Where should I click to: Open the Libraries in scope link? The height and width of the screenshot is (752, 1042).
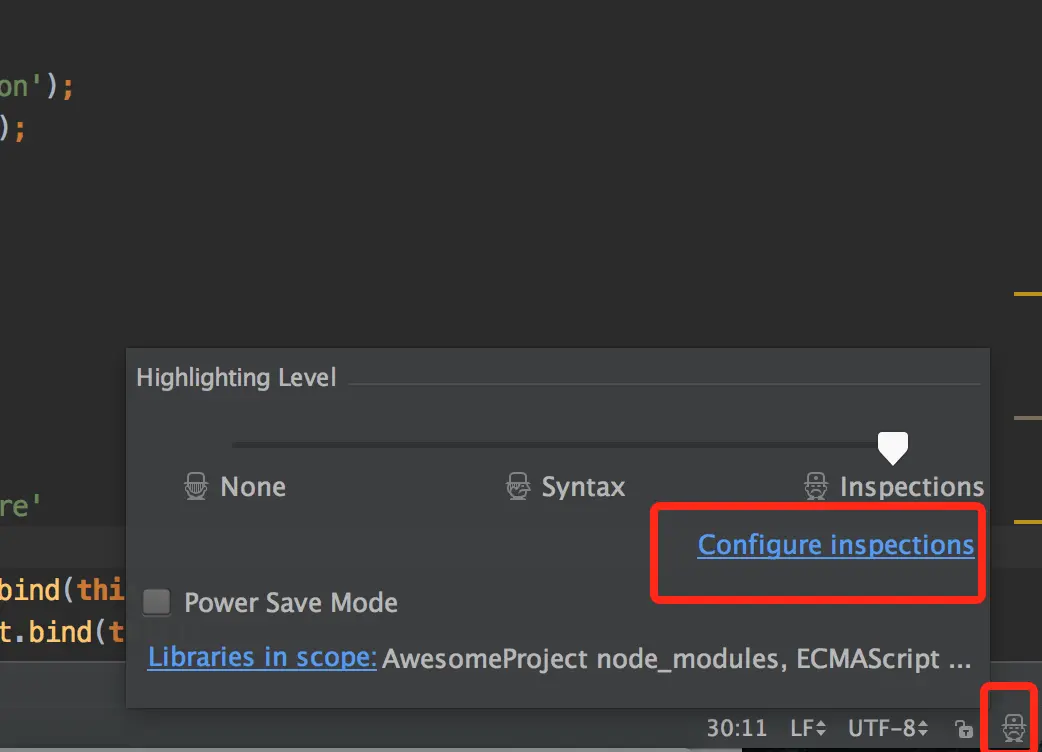pos(262,657)
